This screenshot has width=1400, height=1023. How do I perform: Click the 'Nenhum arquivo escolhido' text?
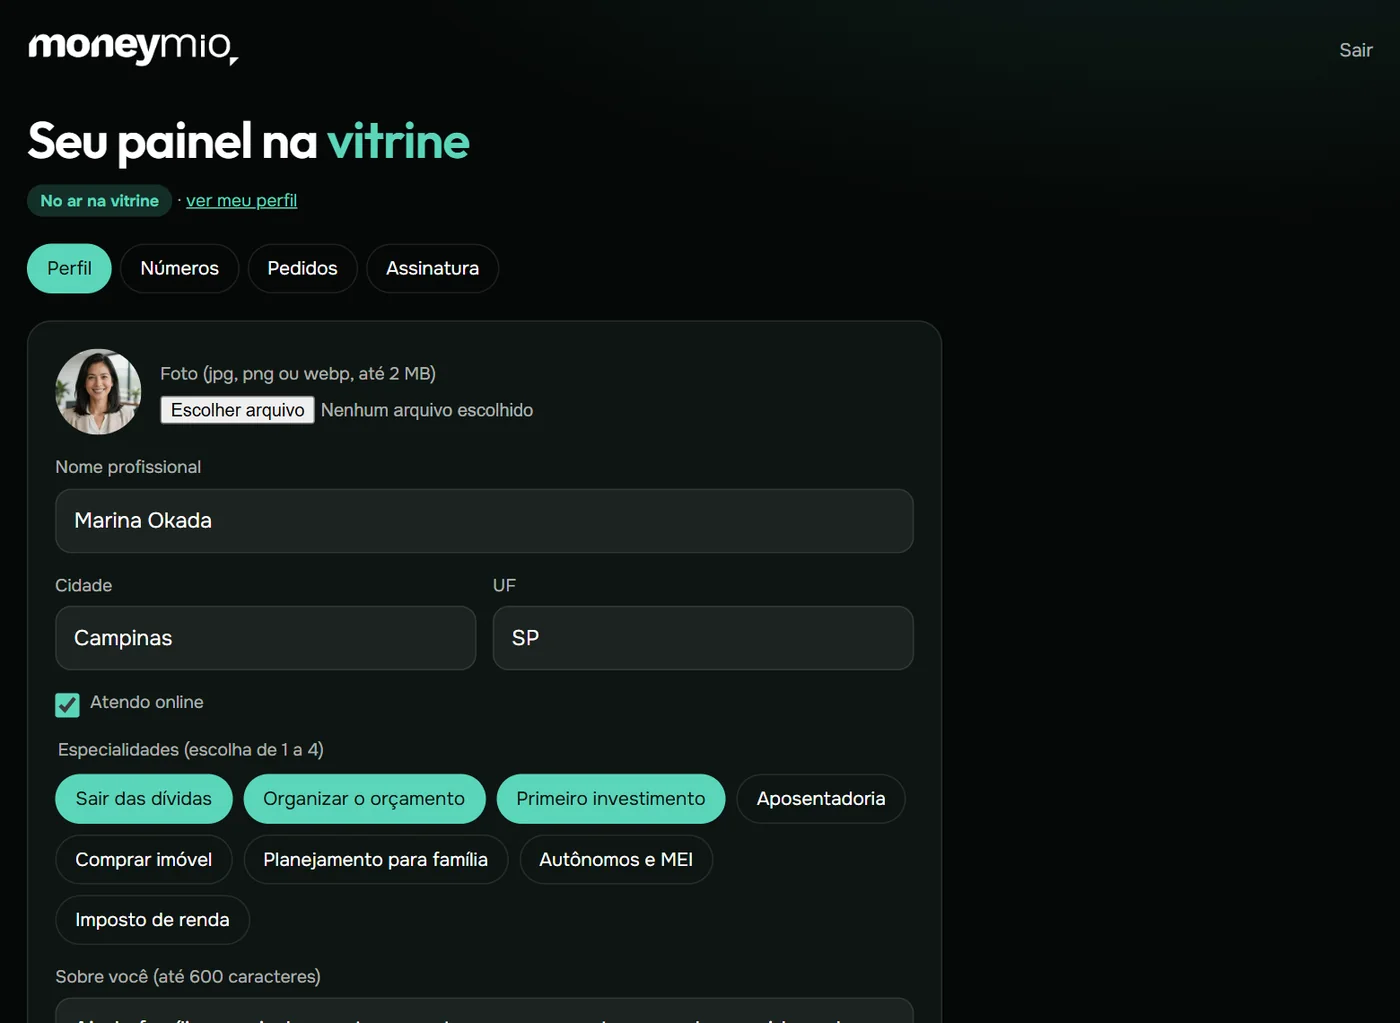[x=427, y=410]
